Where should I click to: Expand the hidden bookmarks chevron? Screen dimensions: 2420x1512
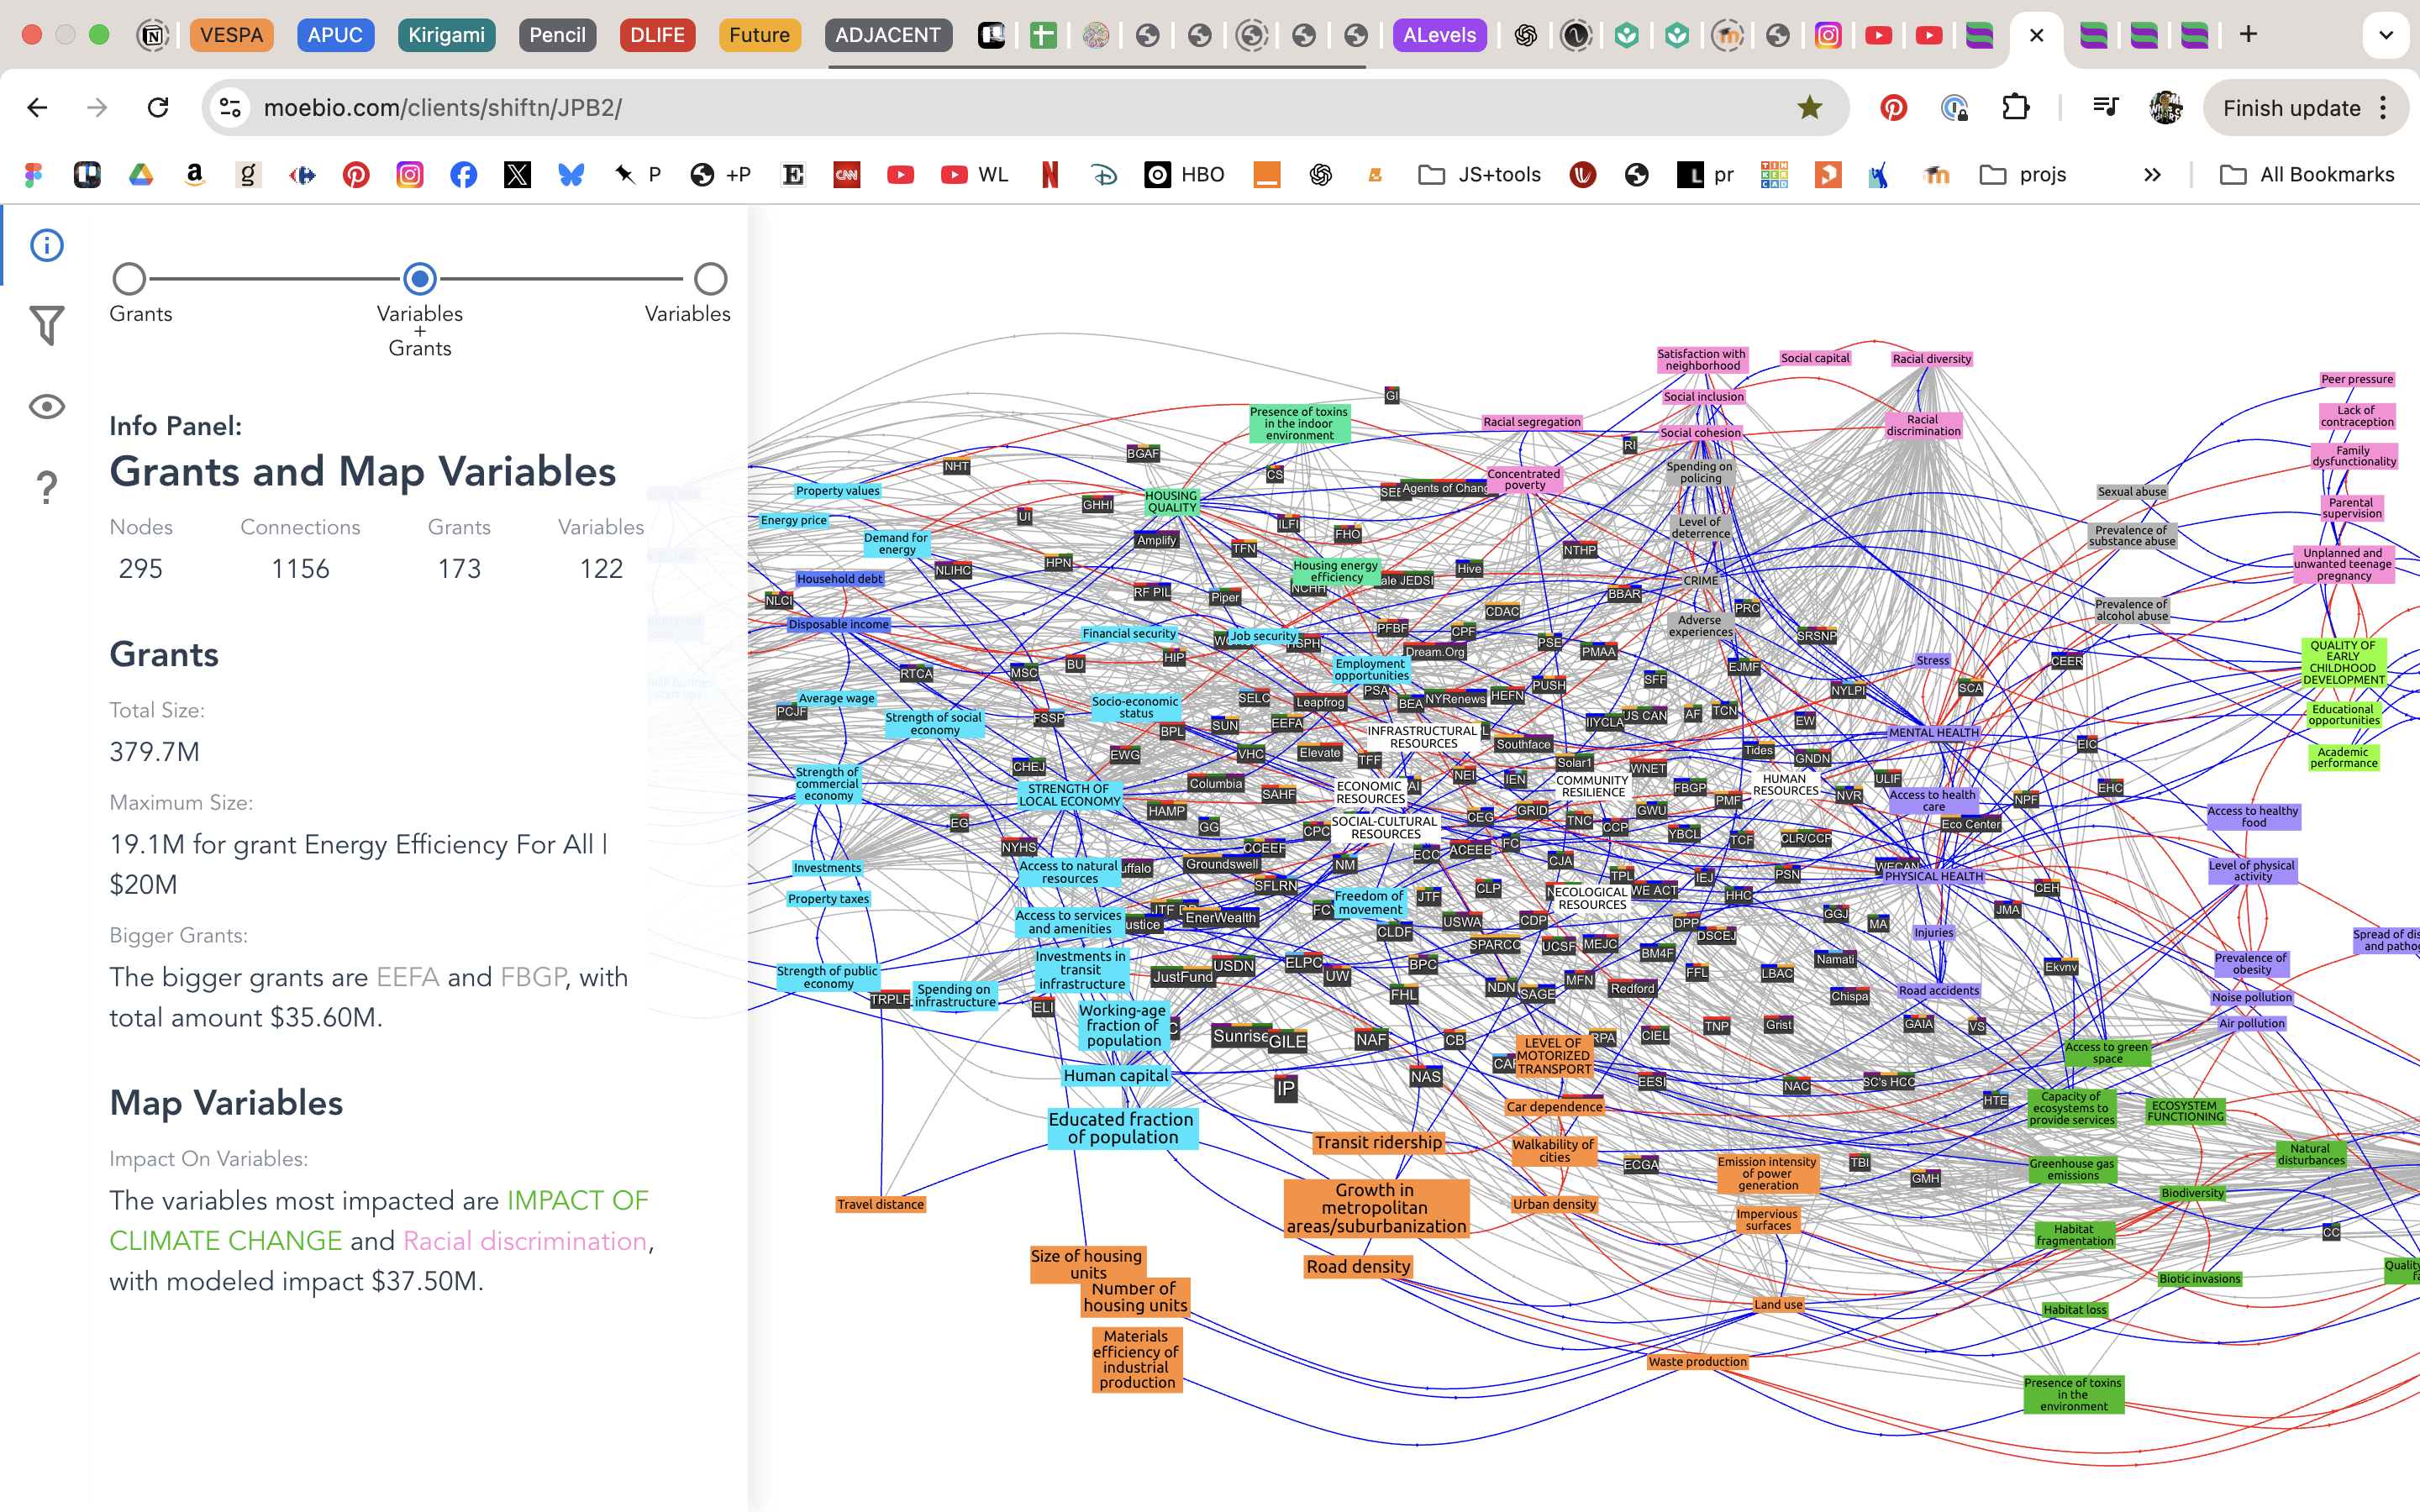(x=2152, y=175)
